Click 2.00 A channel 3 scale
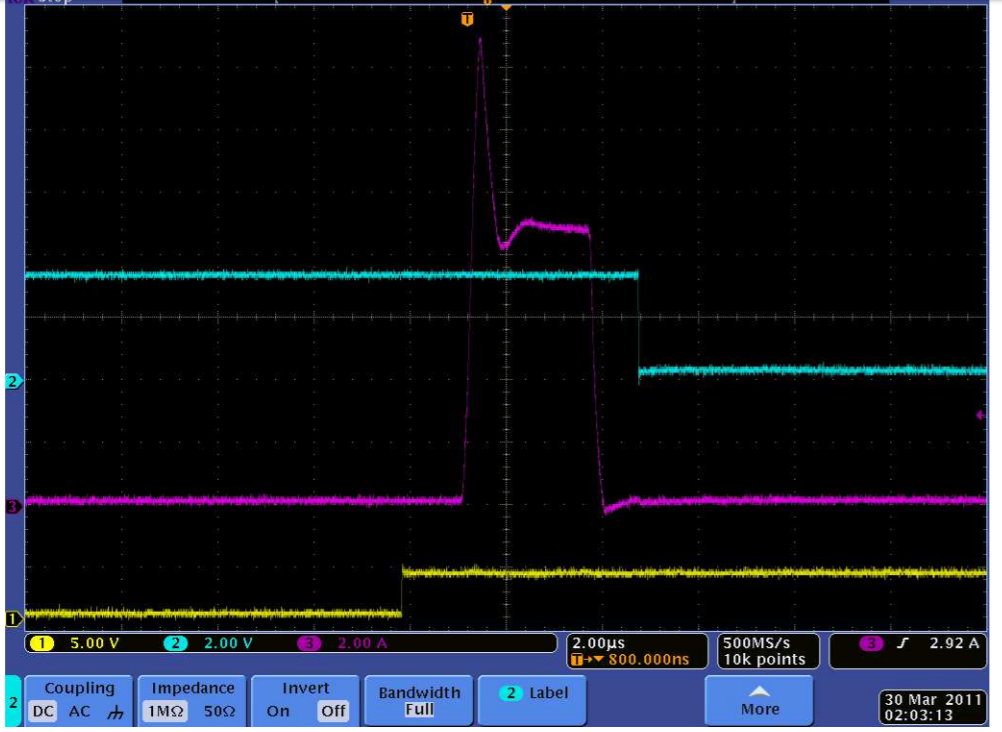Image resolution: width=1002 pixels, height=732 pixels. coord(362,643)
